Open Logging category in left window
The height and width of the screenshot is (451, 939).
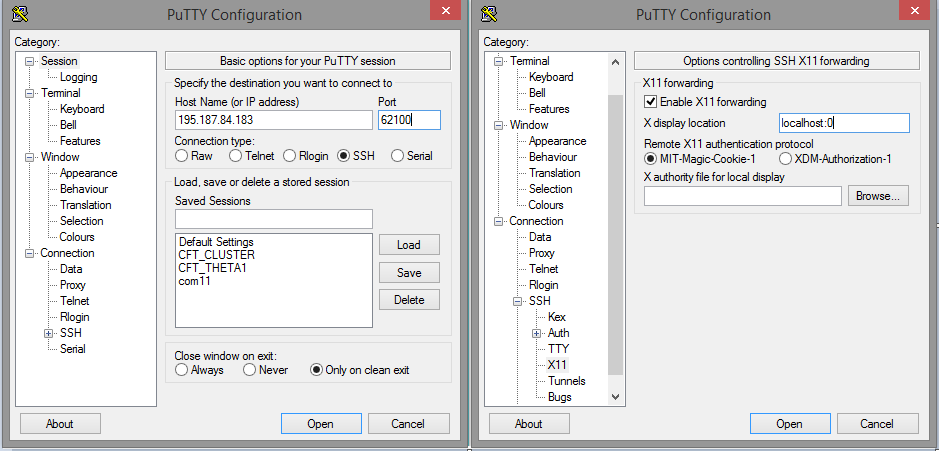[x=78, y=77]
